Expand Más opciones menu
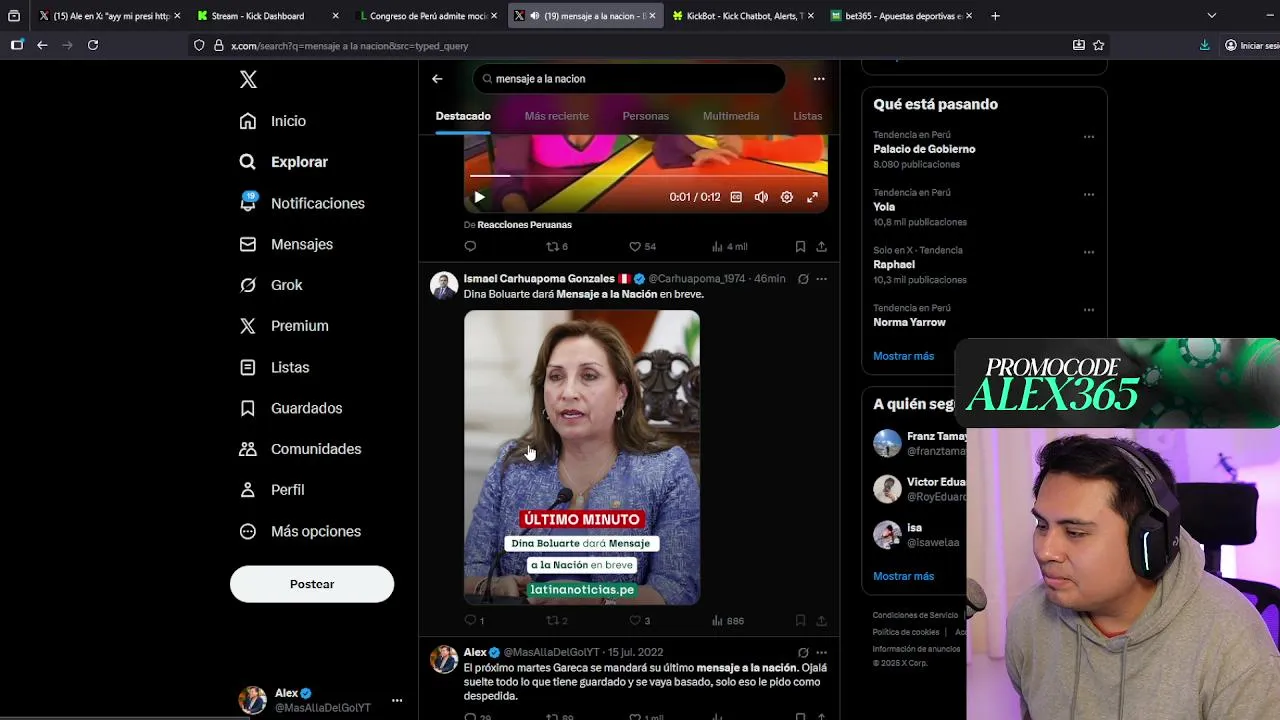The height and width of the screenshot is (720, 1280). pos(300,531)
